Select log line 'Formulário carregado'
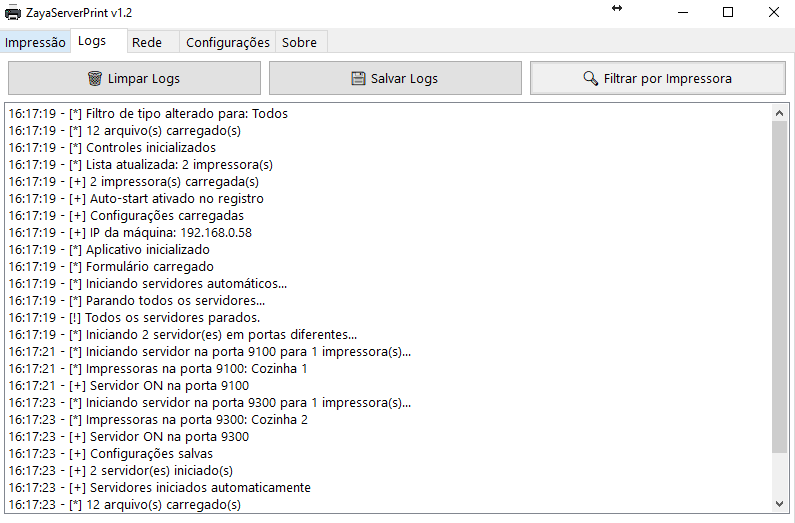The image size is (795, 523). point(111,267)
